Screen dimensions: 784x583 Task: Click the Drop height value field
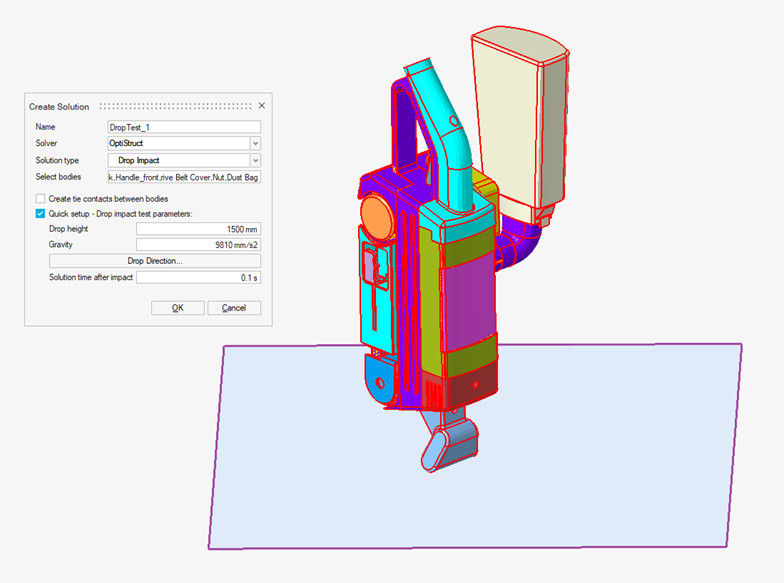pos(198,229)
